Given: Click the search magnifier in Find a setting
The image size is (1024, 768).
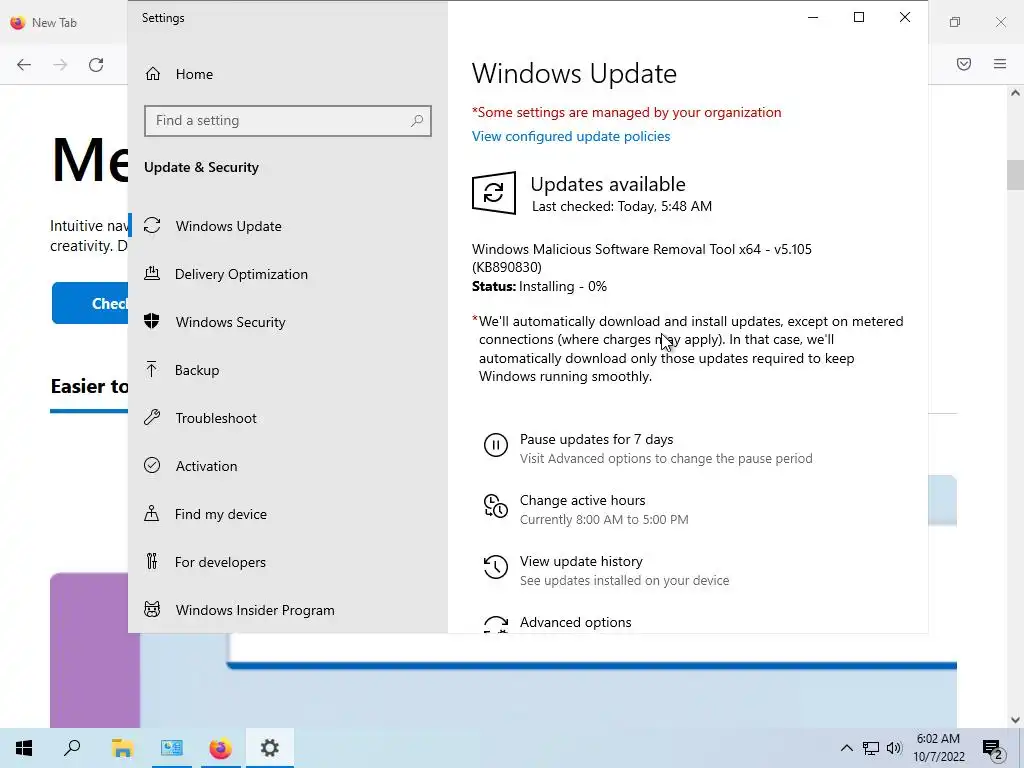Looking at the screenshot, I should 417,121.
